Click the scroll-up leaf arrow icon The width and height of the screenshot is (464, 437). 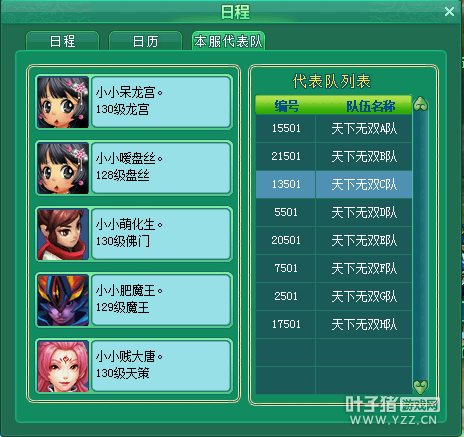(x=421, y=104)
